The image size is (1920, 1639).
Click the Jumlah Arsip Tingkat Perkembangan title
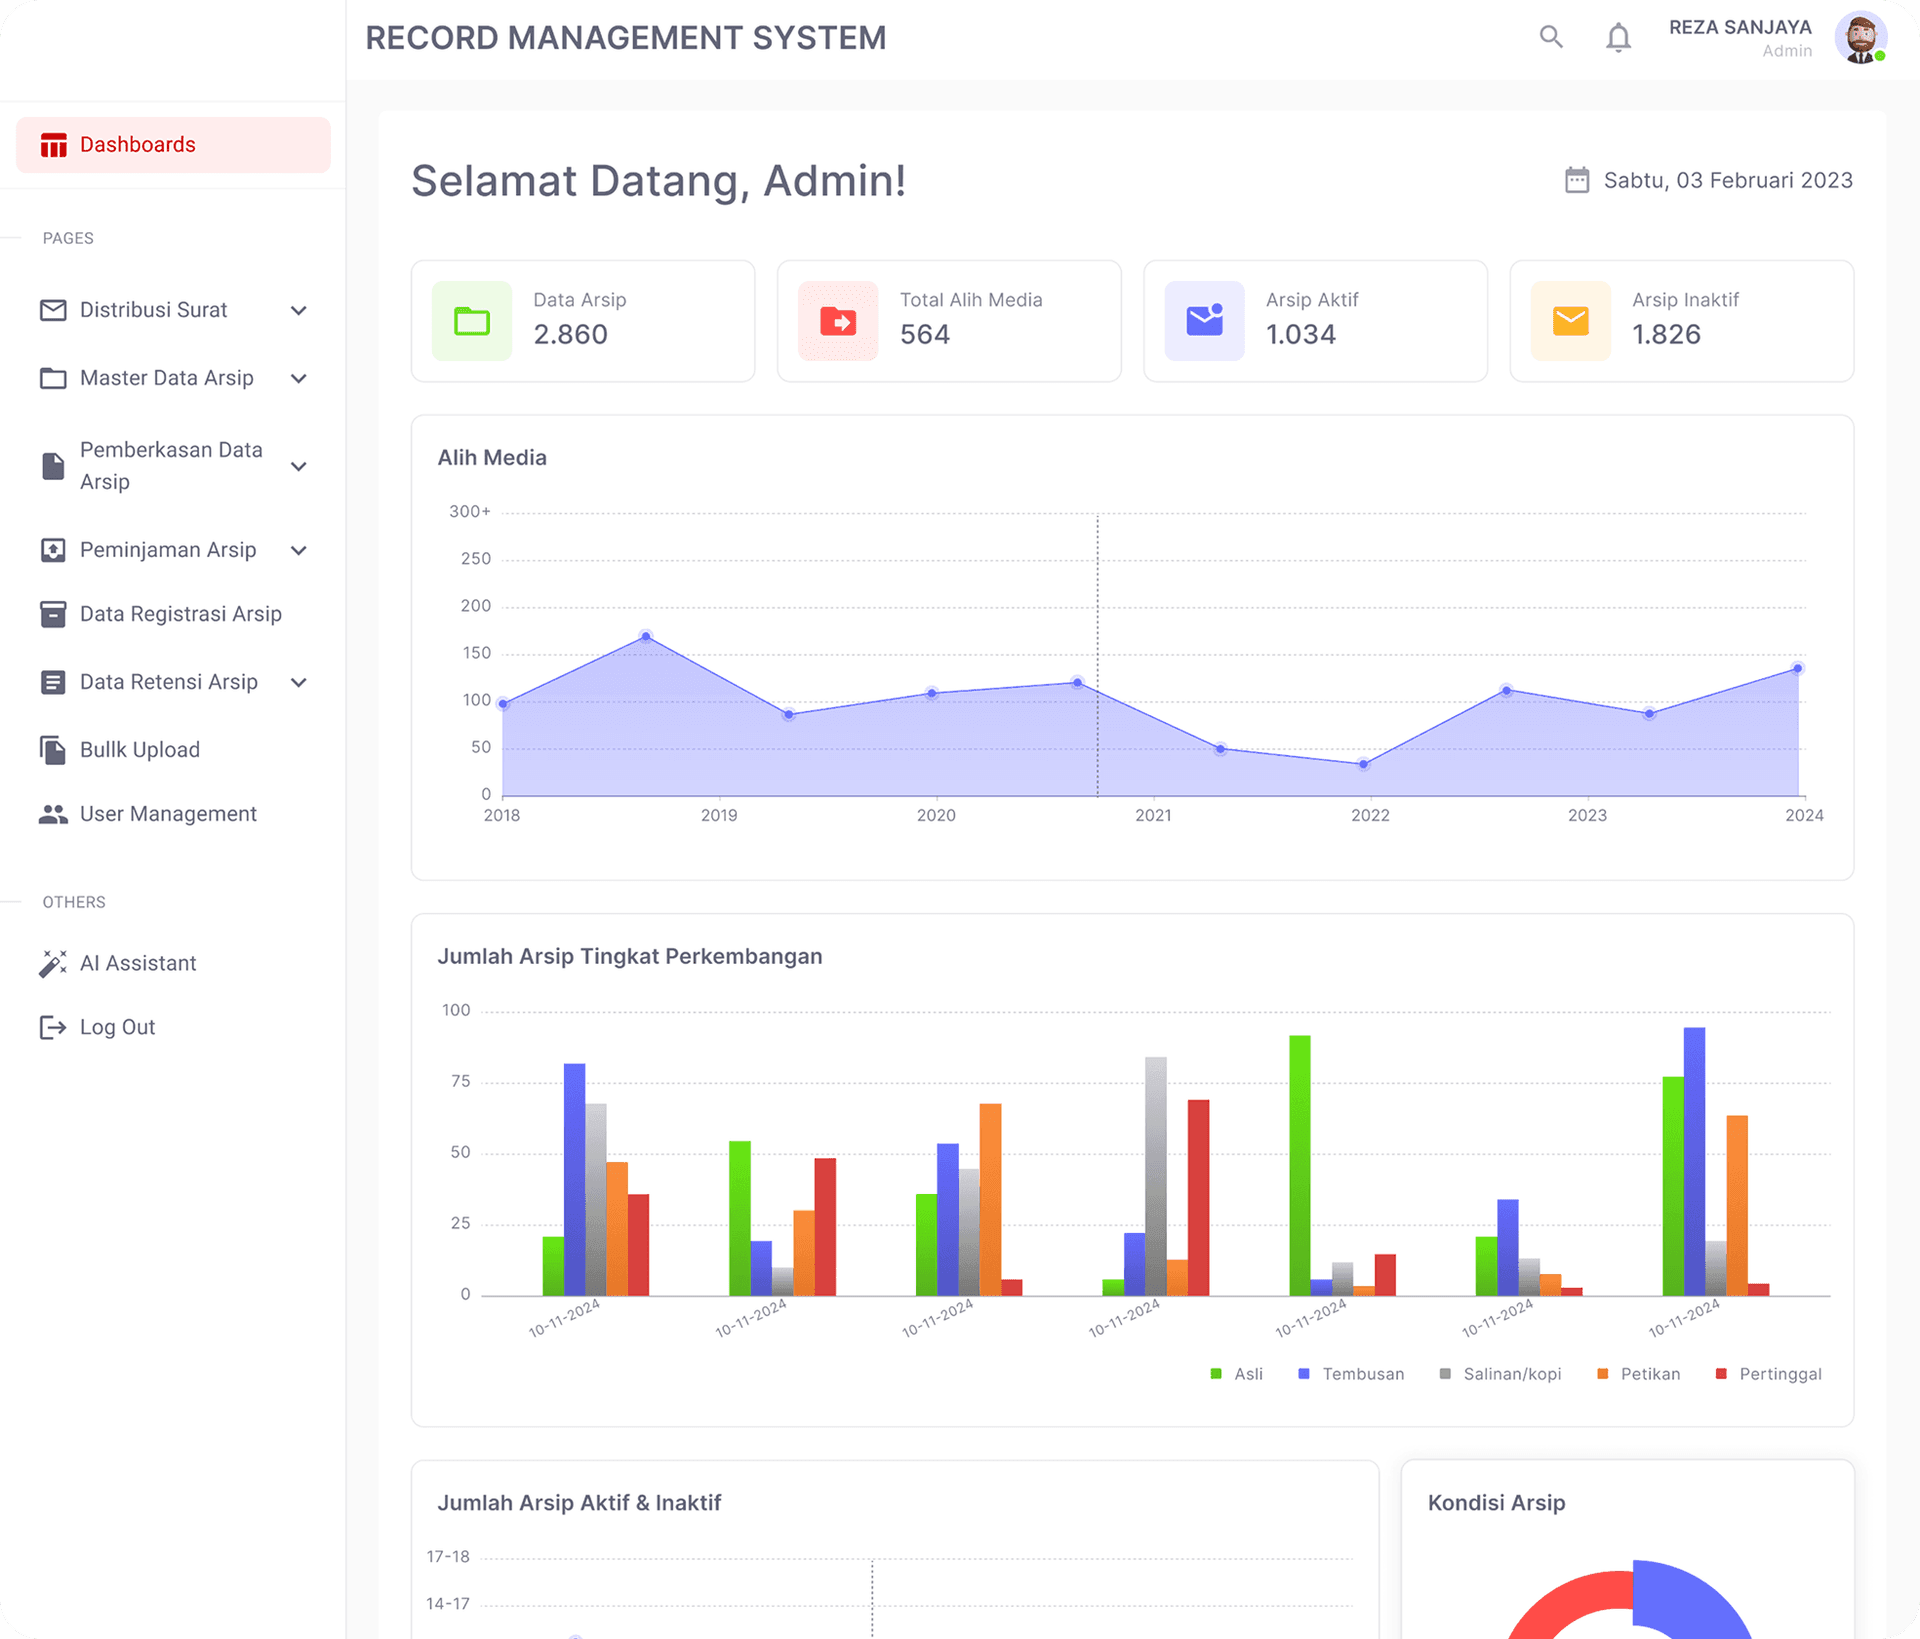(630, 957)
